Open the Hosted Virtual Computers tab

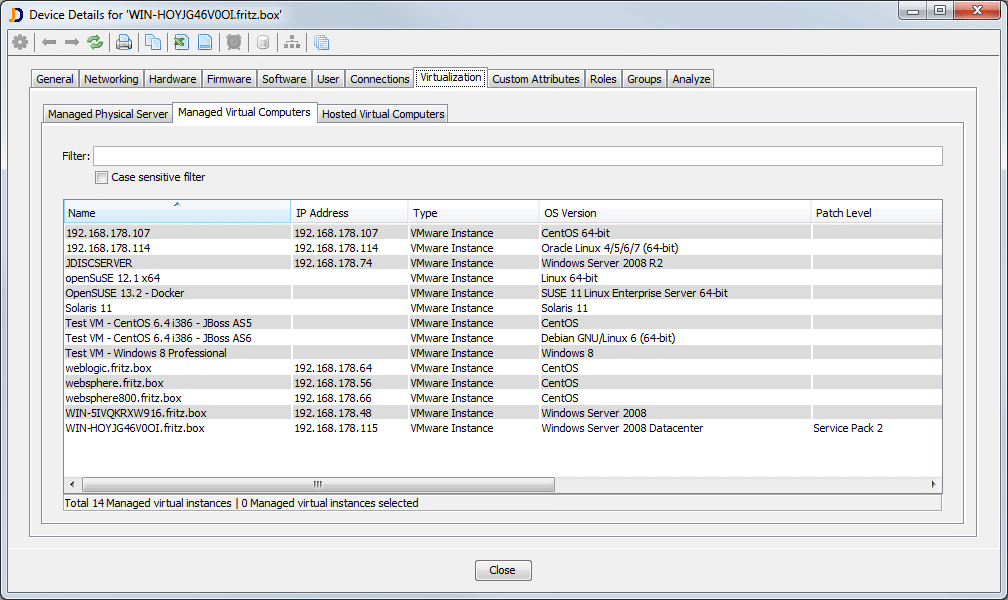(x=382, y=113)
